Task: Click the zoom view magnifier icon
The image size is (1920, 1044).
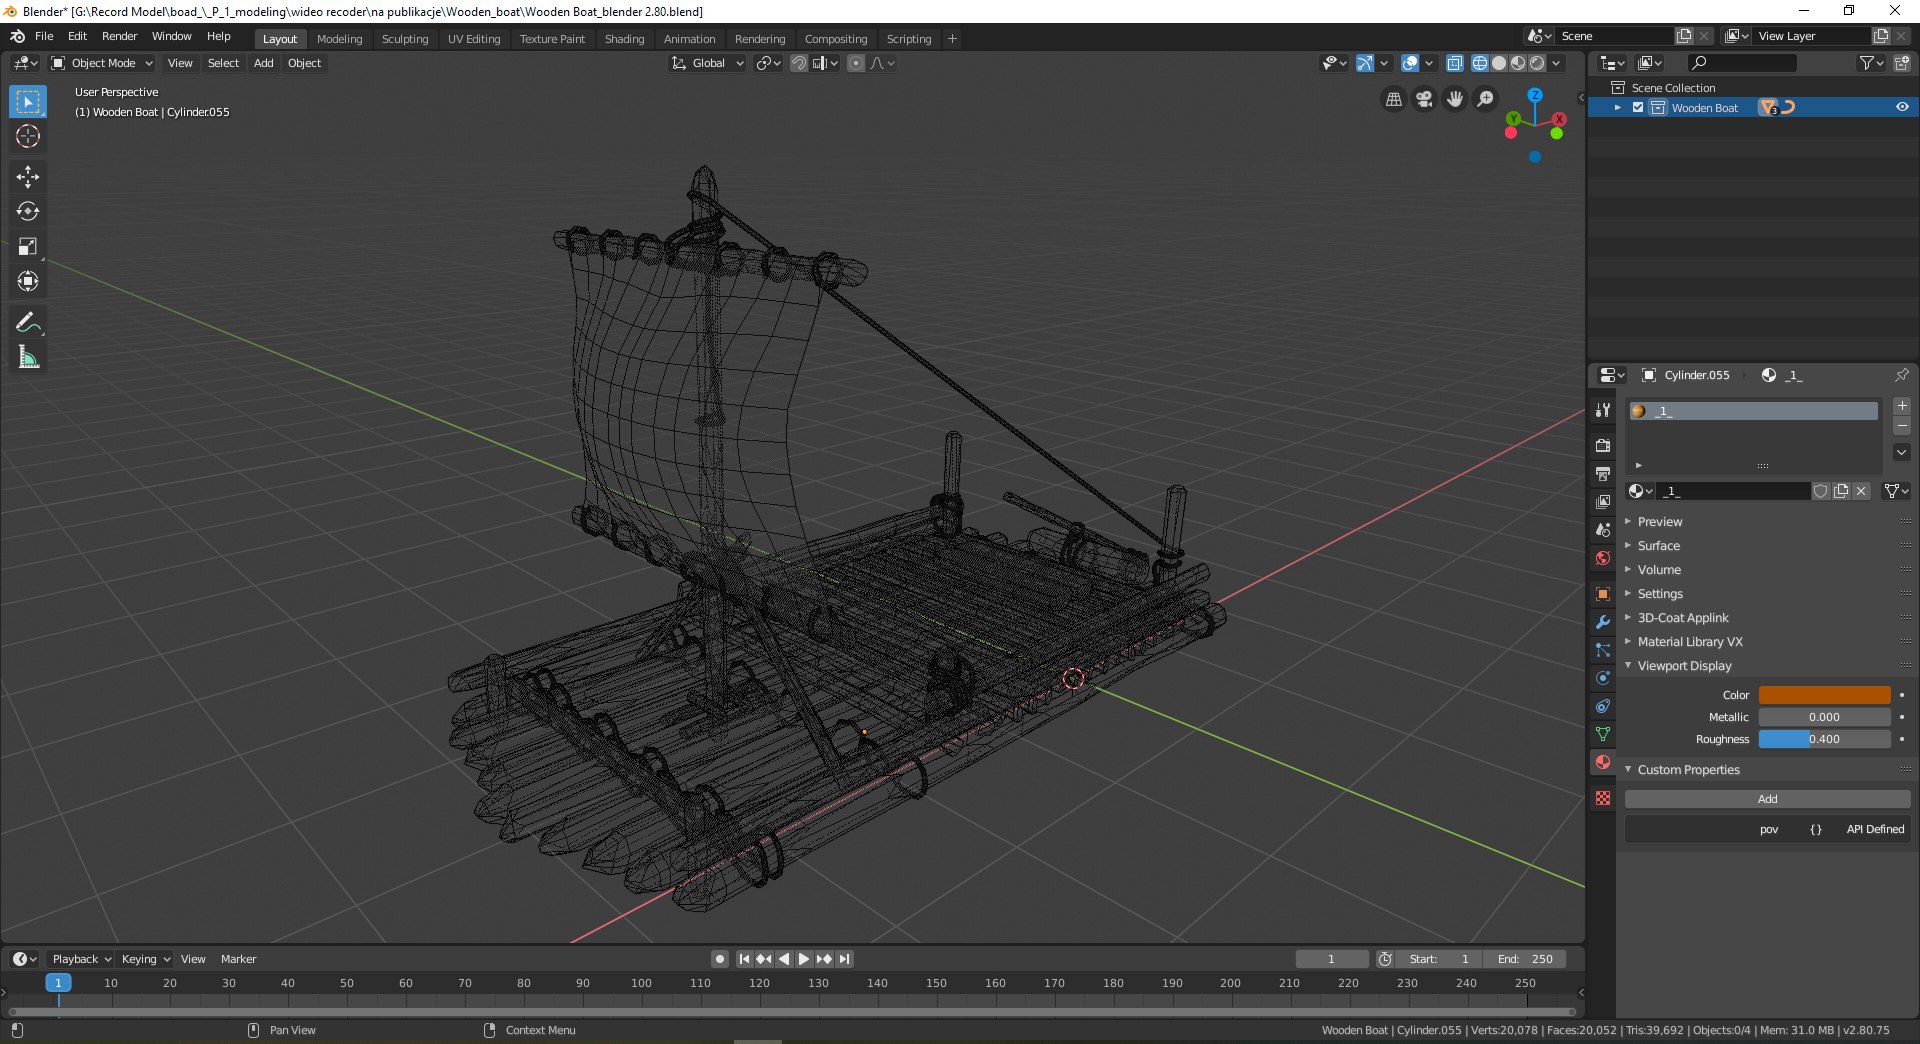Action: [x=1486, y=99]
